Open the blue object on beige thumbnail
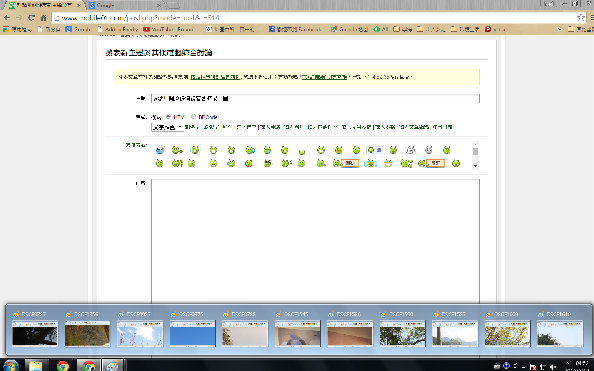This screenshot has width=594, height=371. [x=297, y=333]
